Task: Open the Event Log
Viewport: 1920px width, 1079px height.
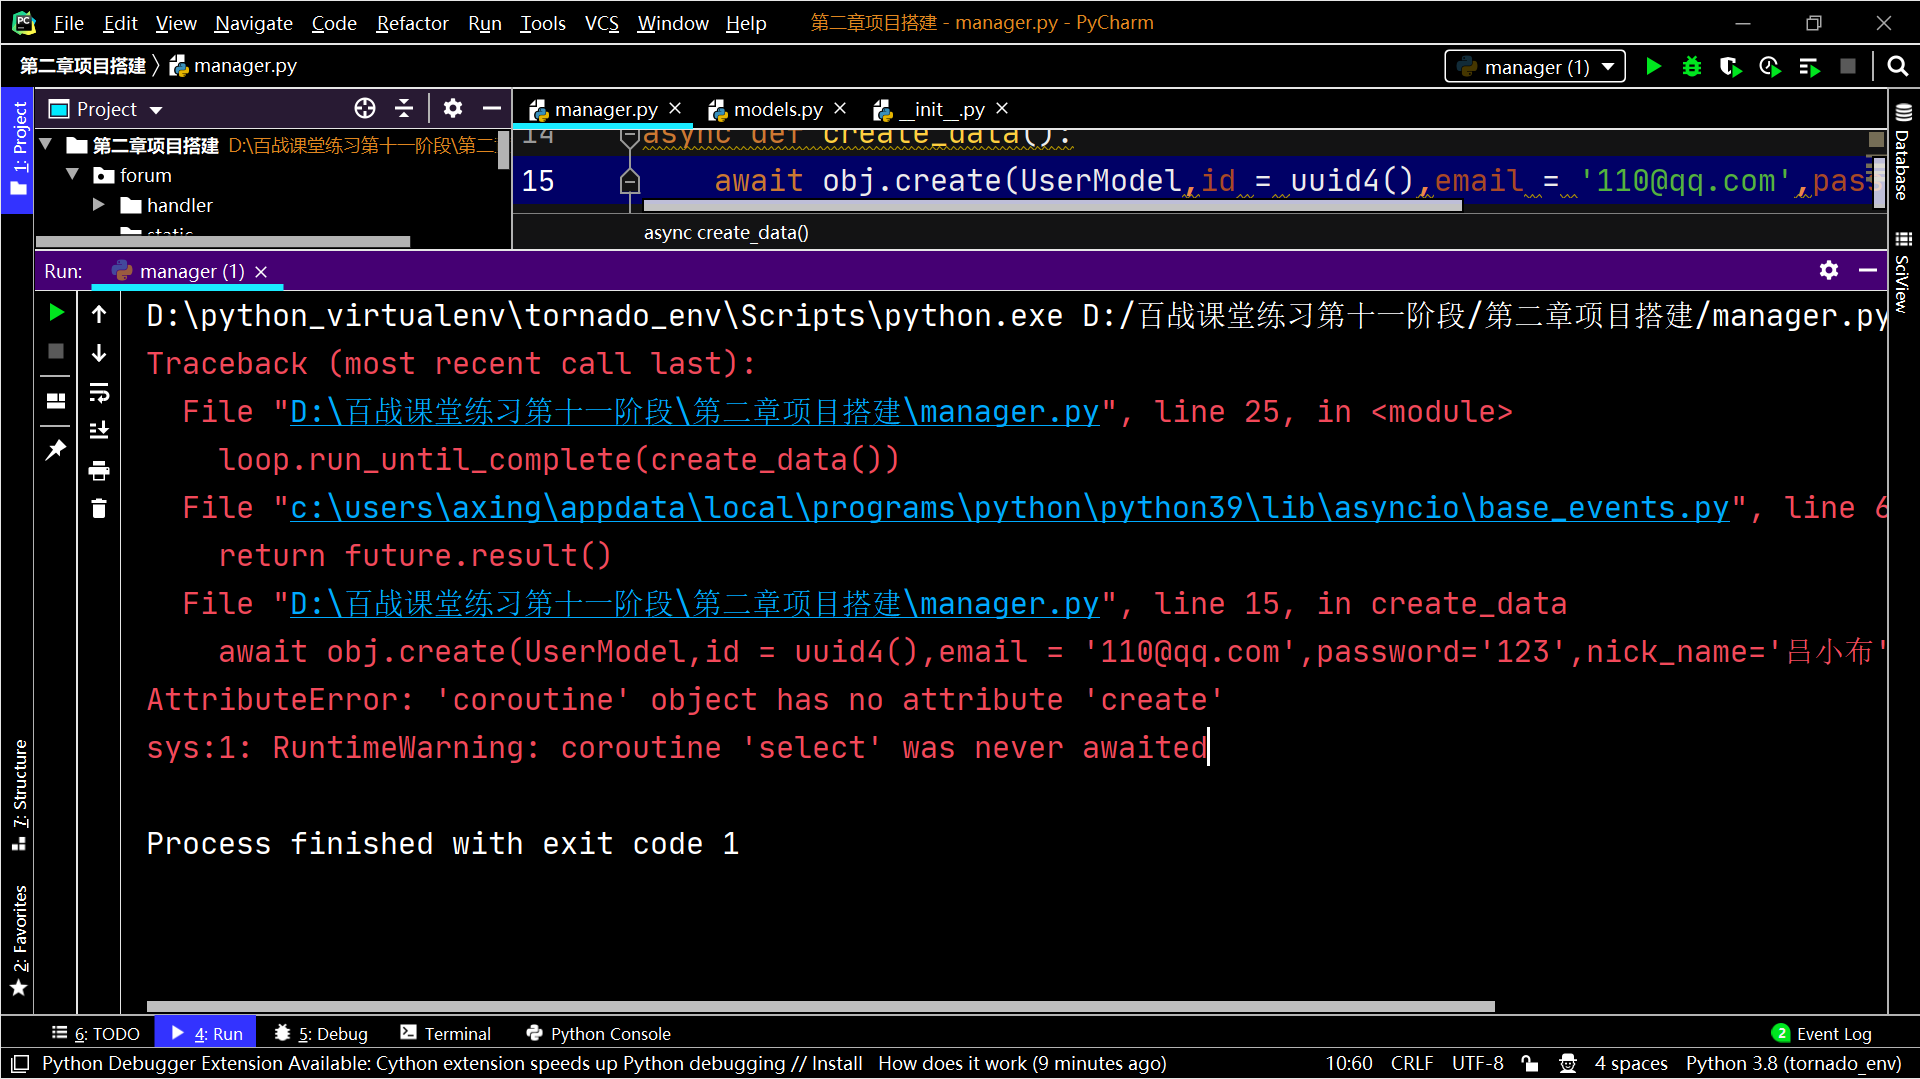Action: [1821, 1033]
